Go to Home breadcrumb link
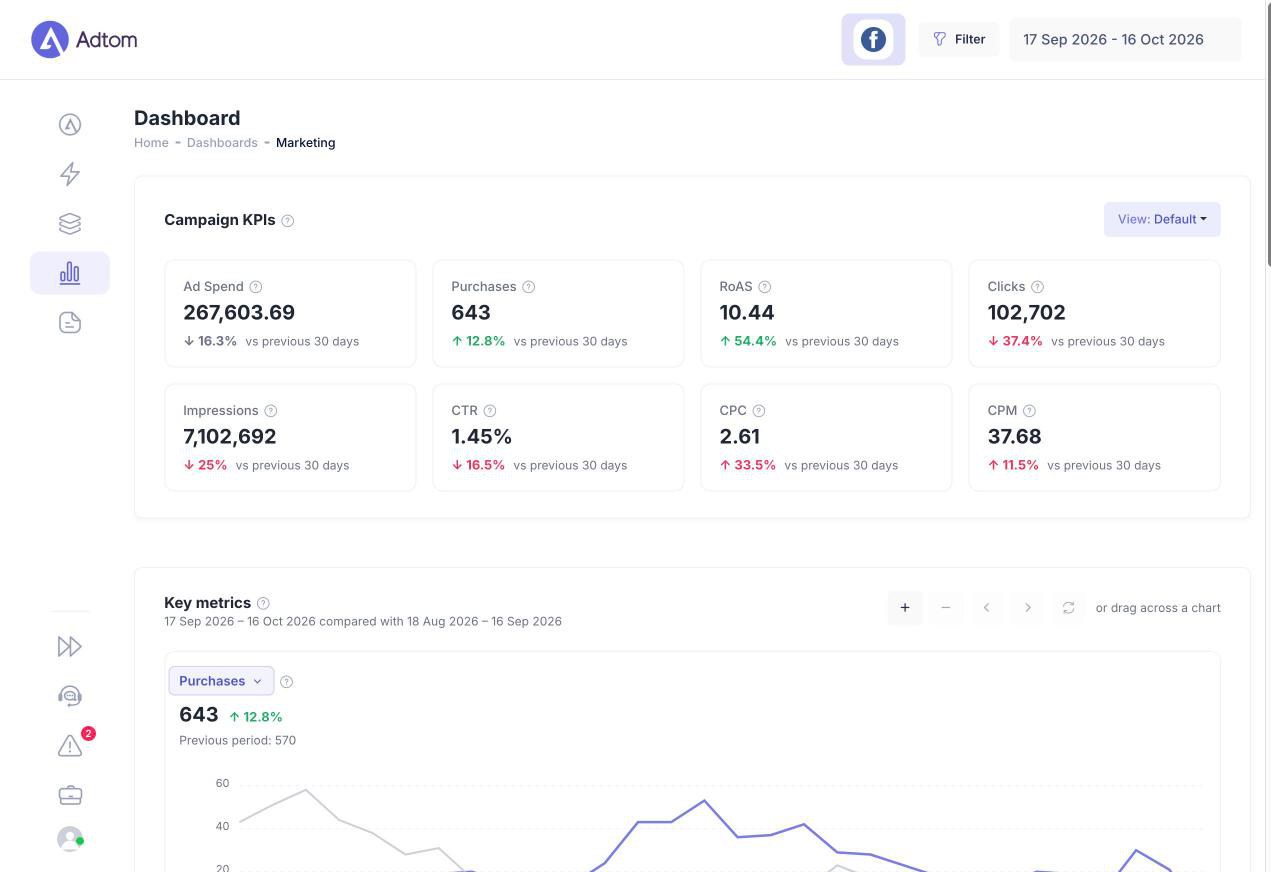This screenshot has width=1271, height=872. coord(151,143)
